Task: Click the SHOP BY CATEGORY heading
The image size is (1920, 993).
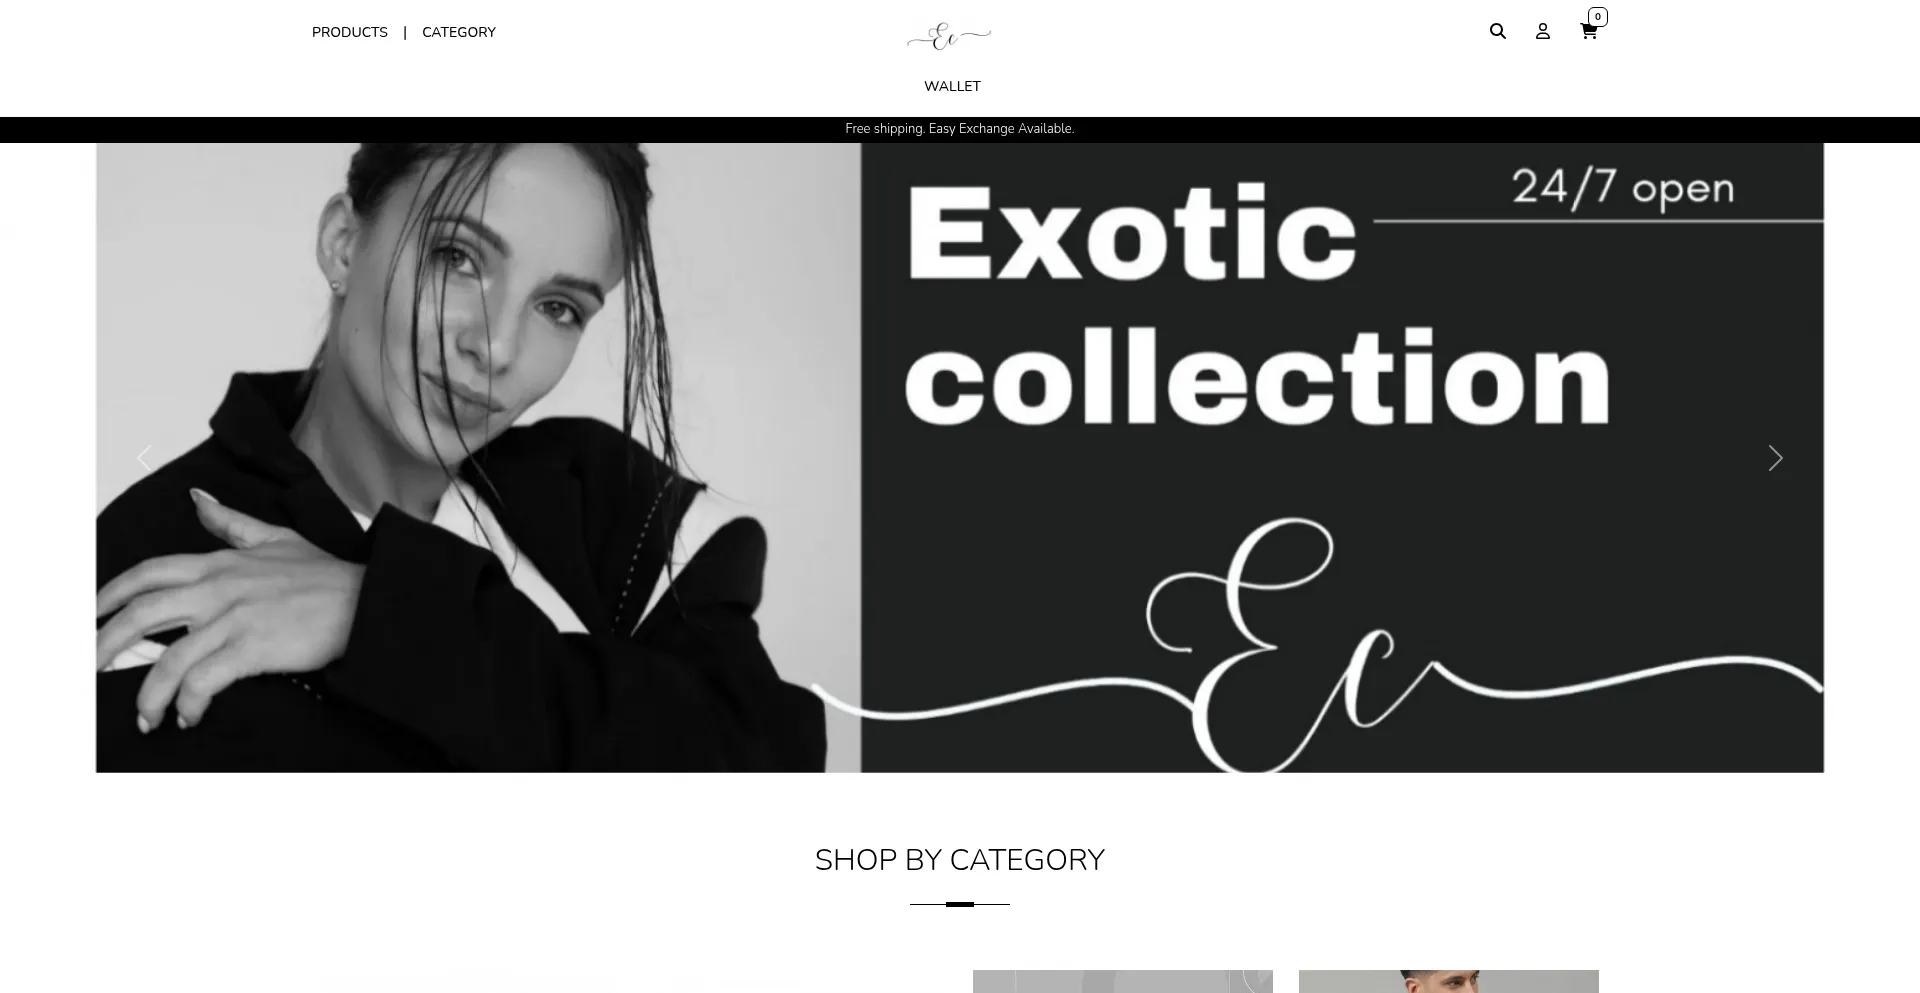Action: tap(960, 860)
